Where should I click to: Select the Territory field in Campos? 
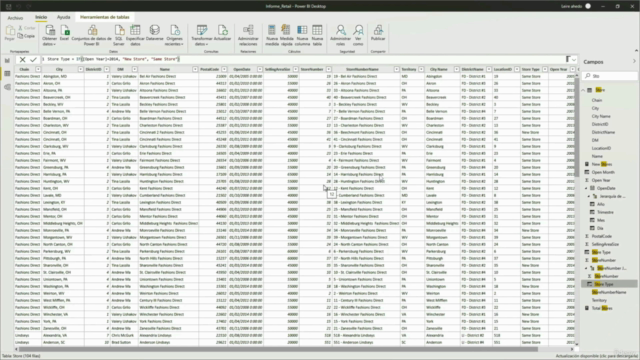[x=599, y=300]
